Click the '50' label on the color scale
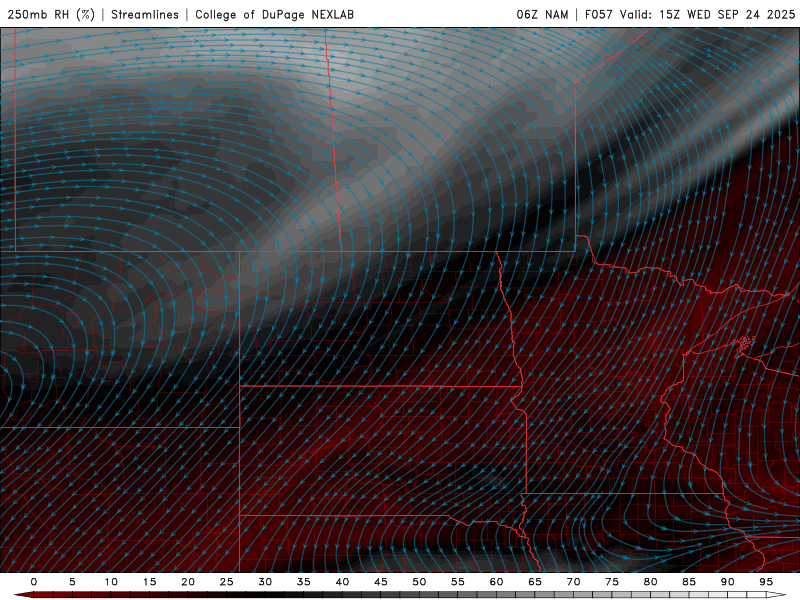Image resolution: width=800 pixels, height=600 pixels. 419,582
